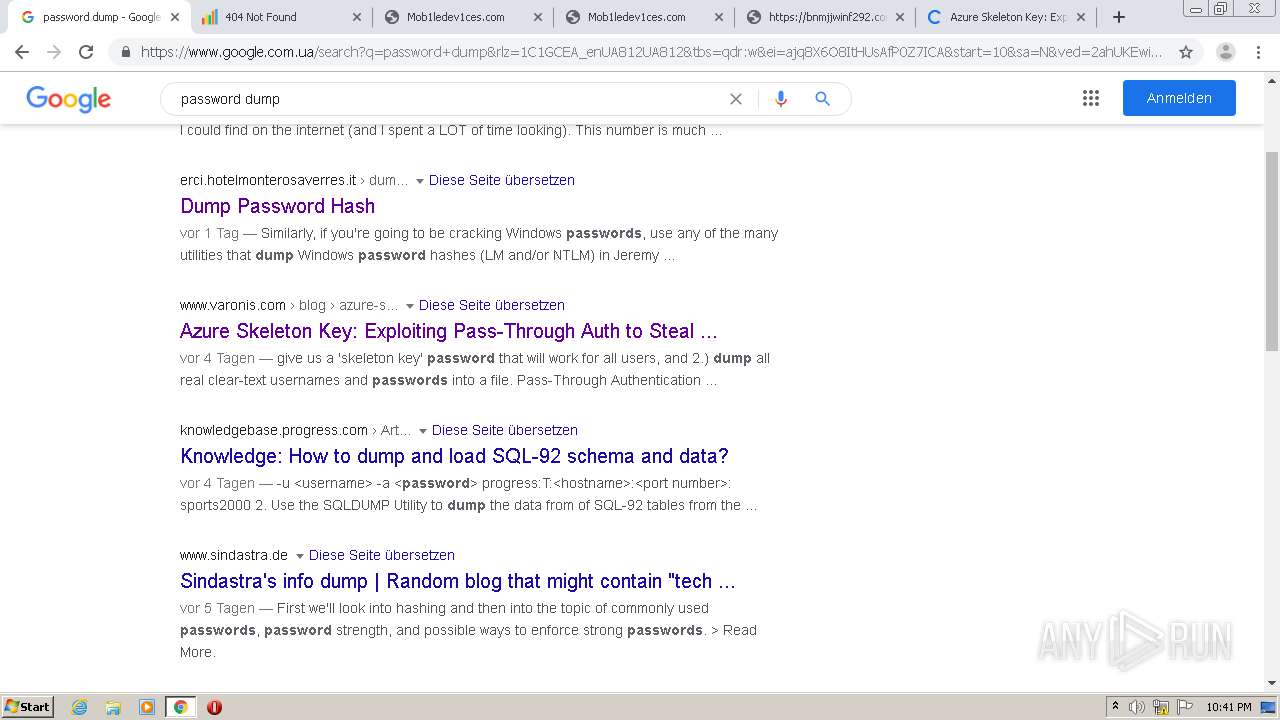Click the Chrome taskbar icon

[180, 707]
